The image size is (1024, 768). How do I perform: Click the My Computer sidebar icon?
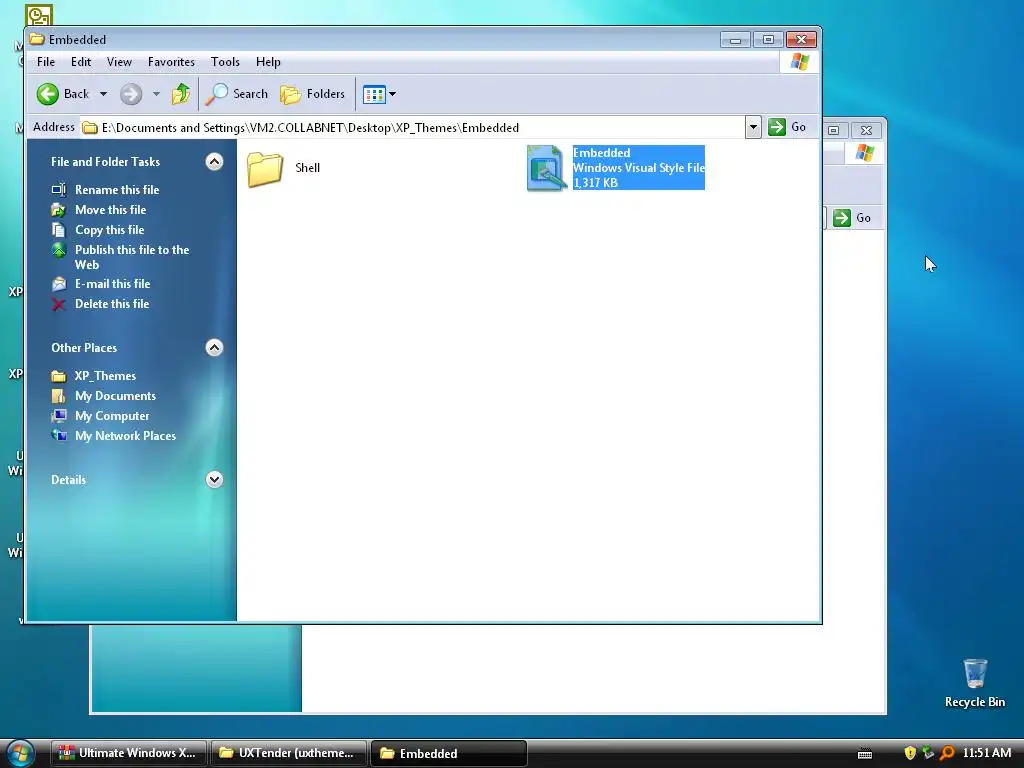tap(59, 416)
